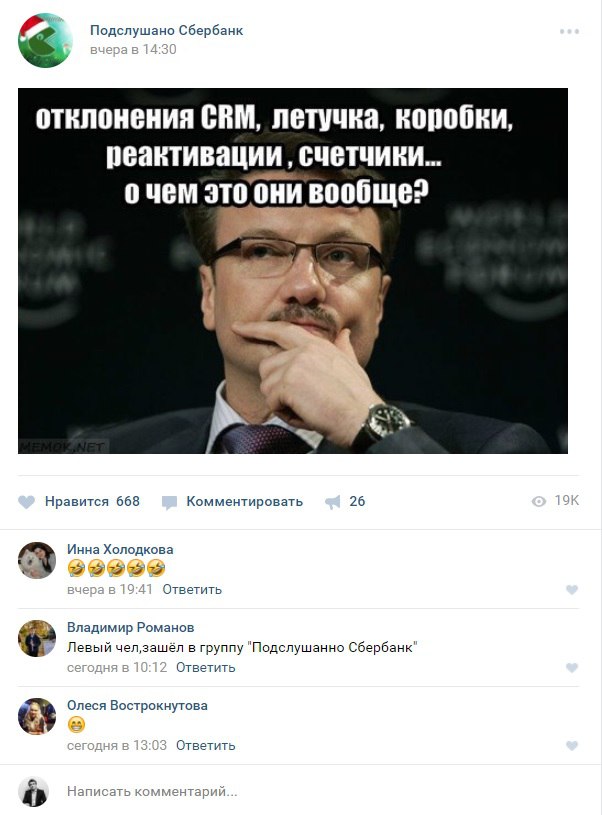Viewport: 602px width, 815px height.
Task: Open the Подслушано Сбербанк group name link
Action: tap(166, 30)
